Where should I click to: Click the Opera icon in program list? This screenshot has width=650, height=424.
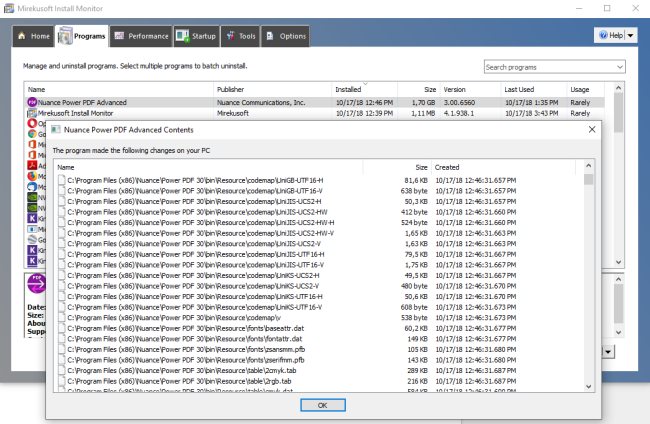click(32, 123)
